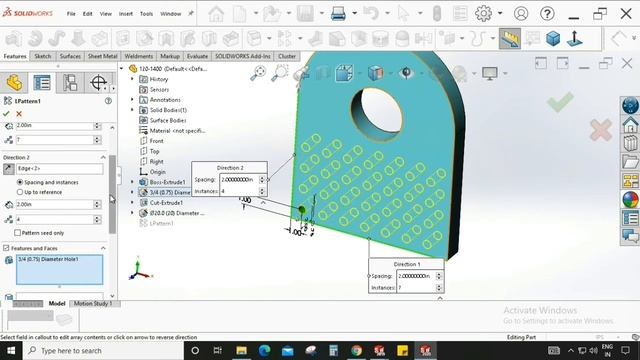Toggle Features and Faces checkbox
Image resolution: width=640 pixels, height=360 pixels.
point(6,248)
